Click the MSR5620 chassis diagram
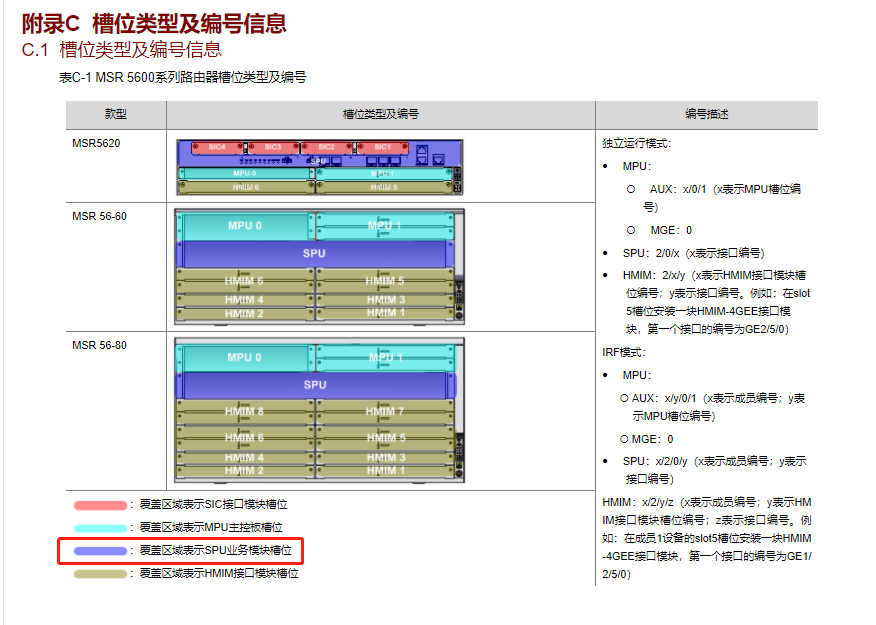 coord(320,167)
